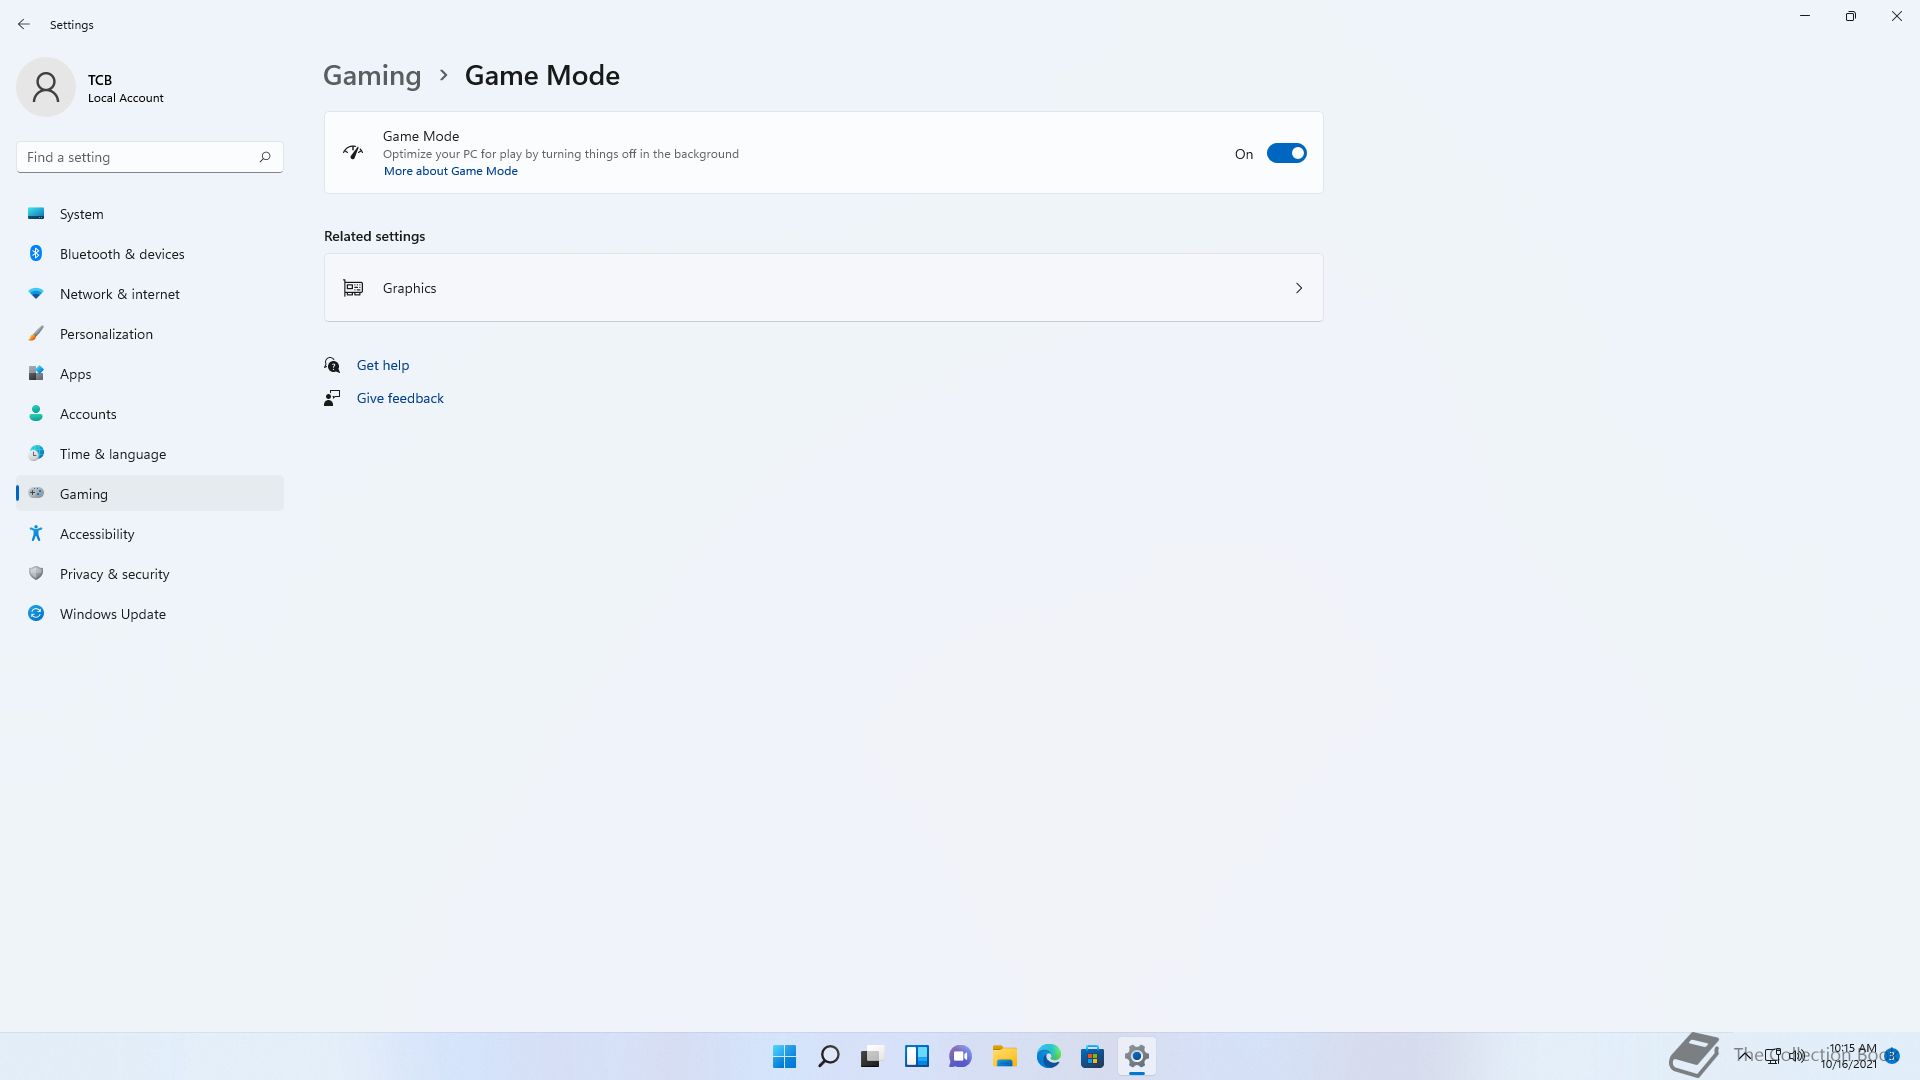The image size is (1920, 1080).
Task: Go back to Gaming breadcrumb
Action: 372,75
